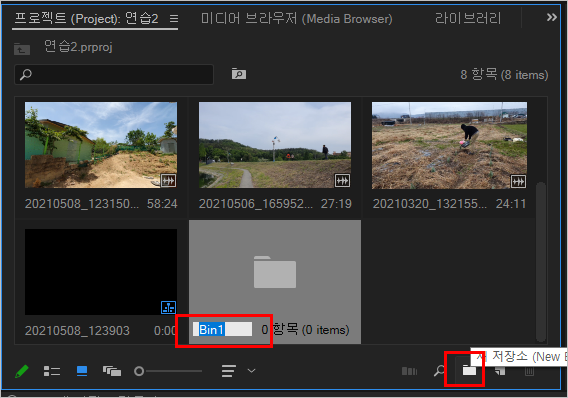Select the 20210508_123903 sequence thumbnail

[x=101, y=272]
